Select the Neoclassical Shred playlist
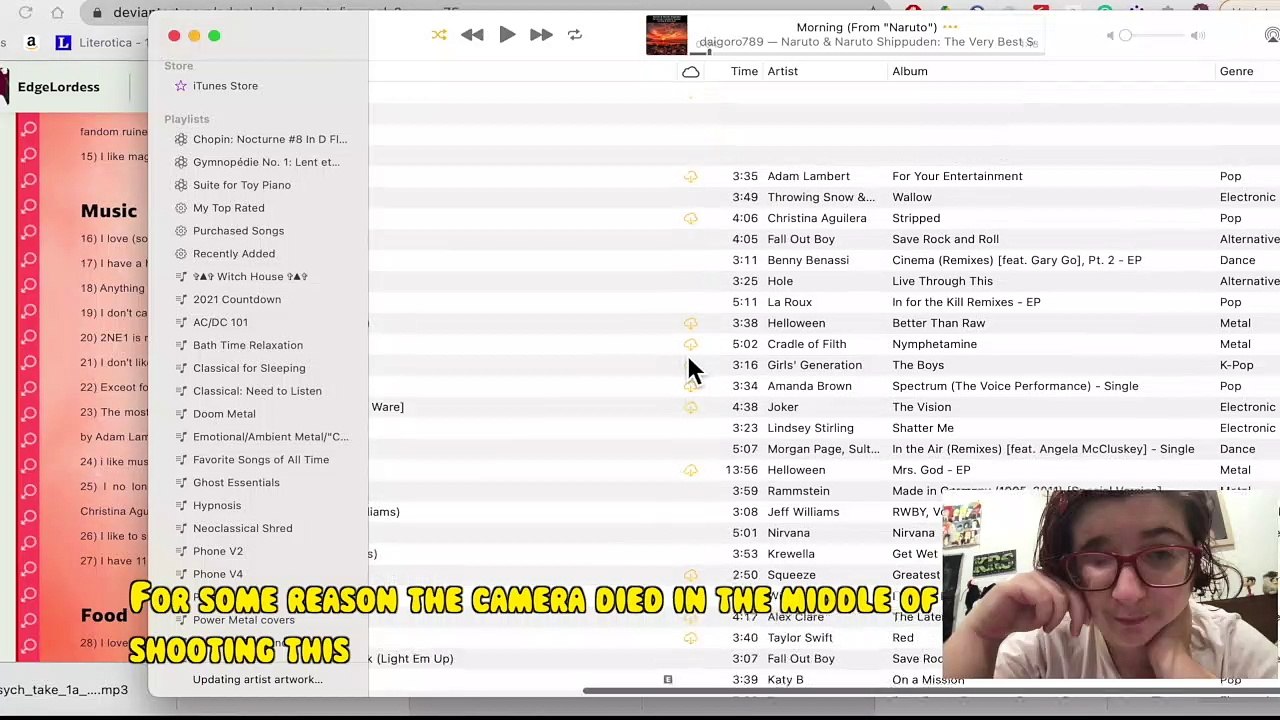Screen dimensions: 1280x720 point(243,528)
